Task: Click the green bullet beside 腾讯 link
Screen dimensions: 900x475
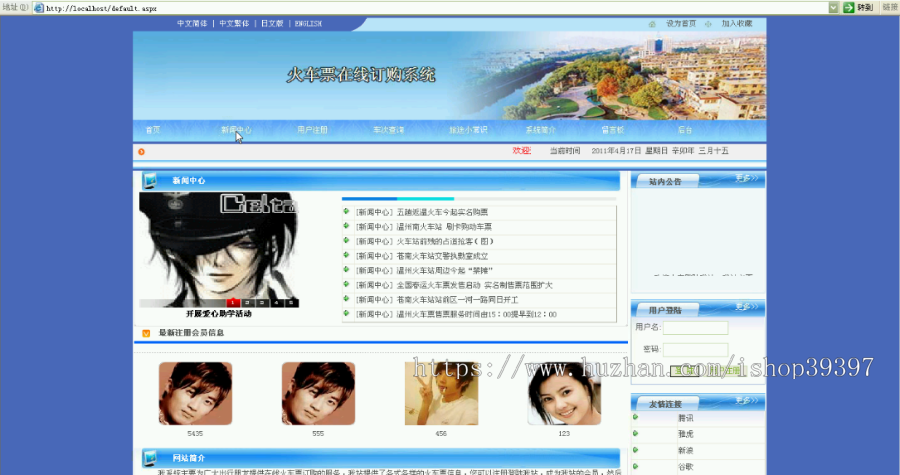Action: 635,417
